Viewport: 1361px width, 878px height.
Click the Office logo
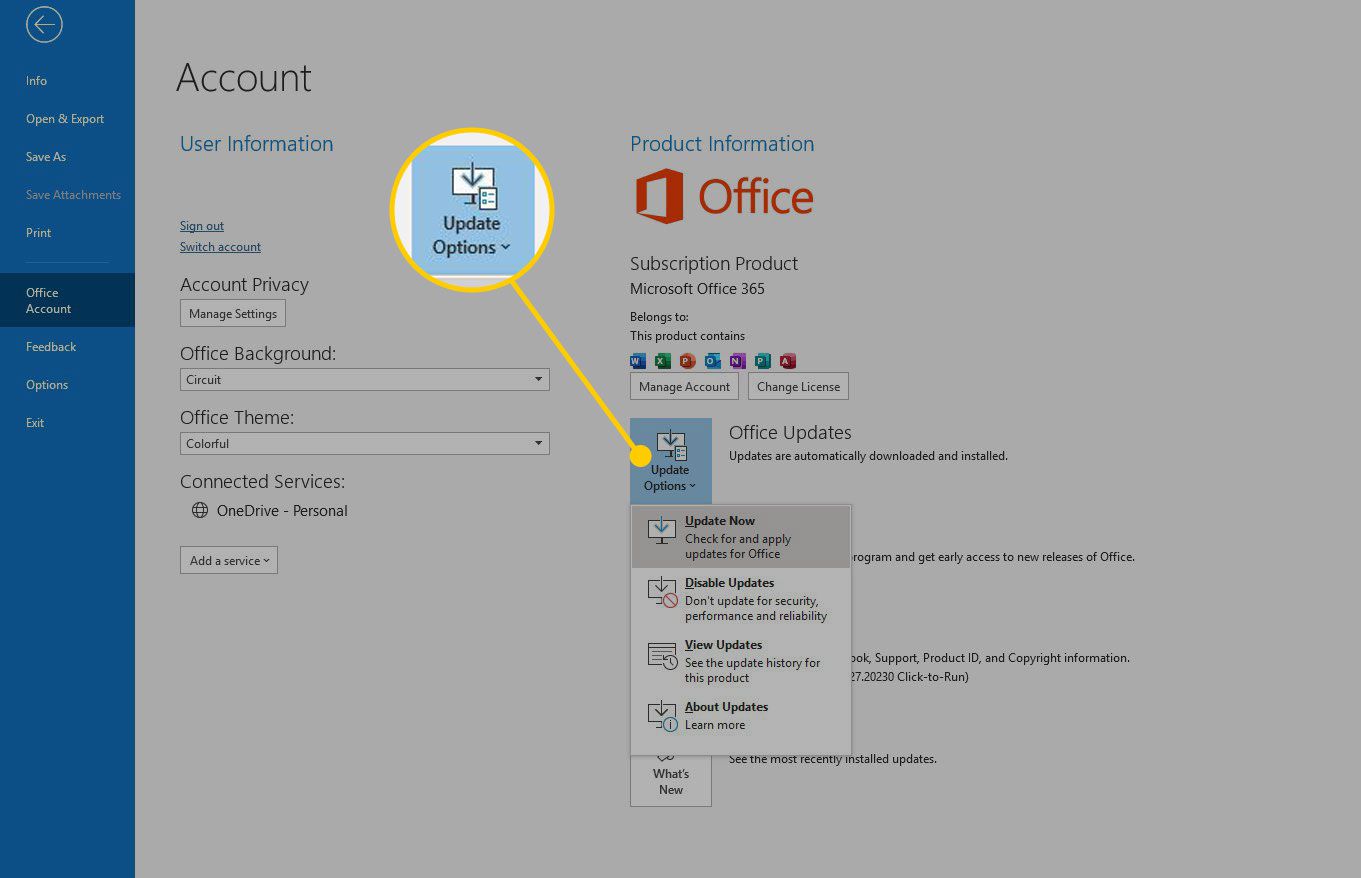[725, 196]
